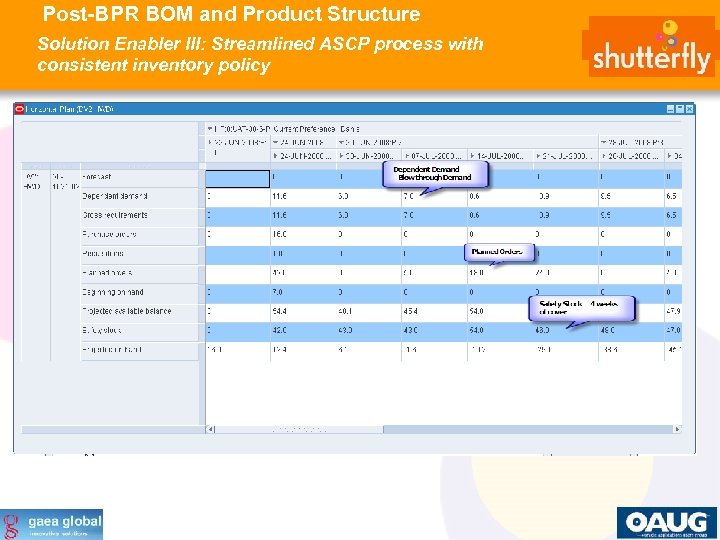Screen dimensions: 720x540
Task: Click Purchase orders value 16.0
Action: tap(279, 234)
